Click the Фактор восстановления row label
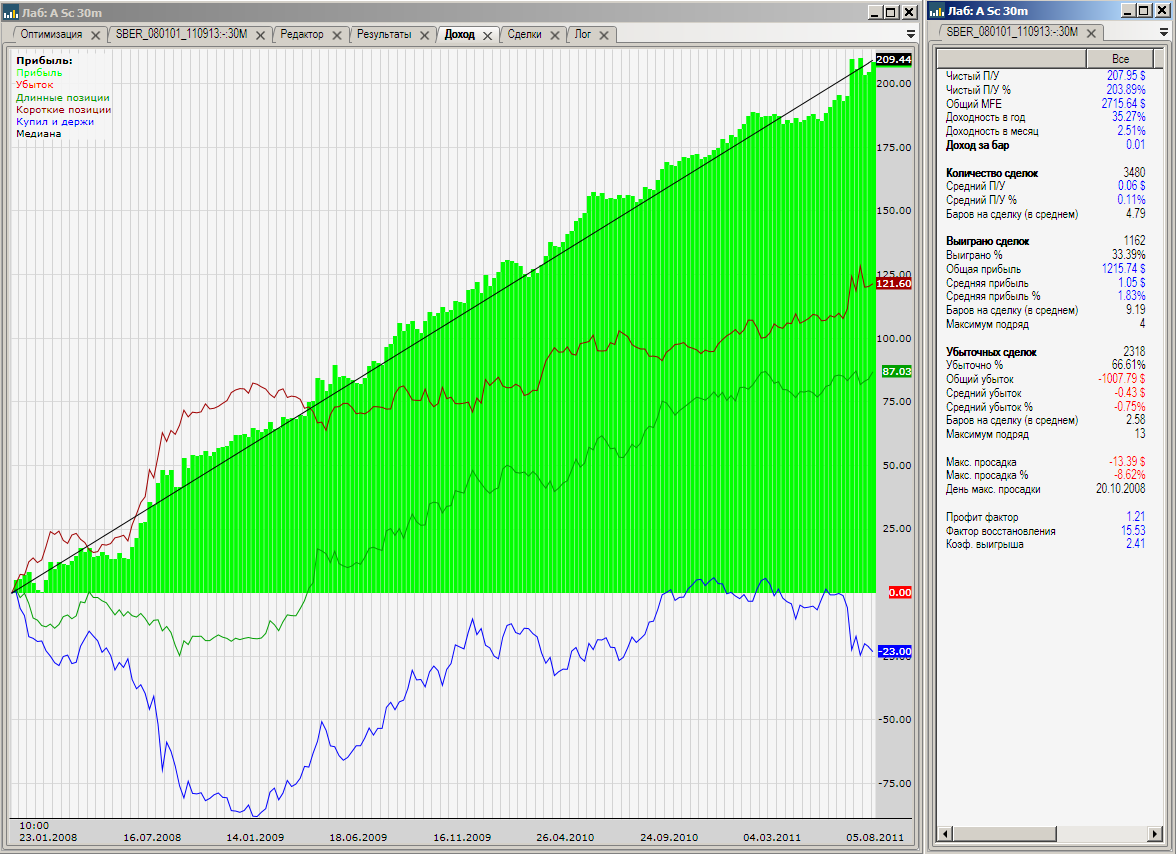Image resolution: width=1176 pixels, height=854 pixels. click(x=1000, y=531)
